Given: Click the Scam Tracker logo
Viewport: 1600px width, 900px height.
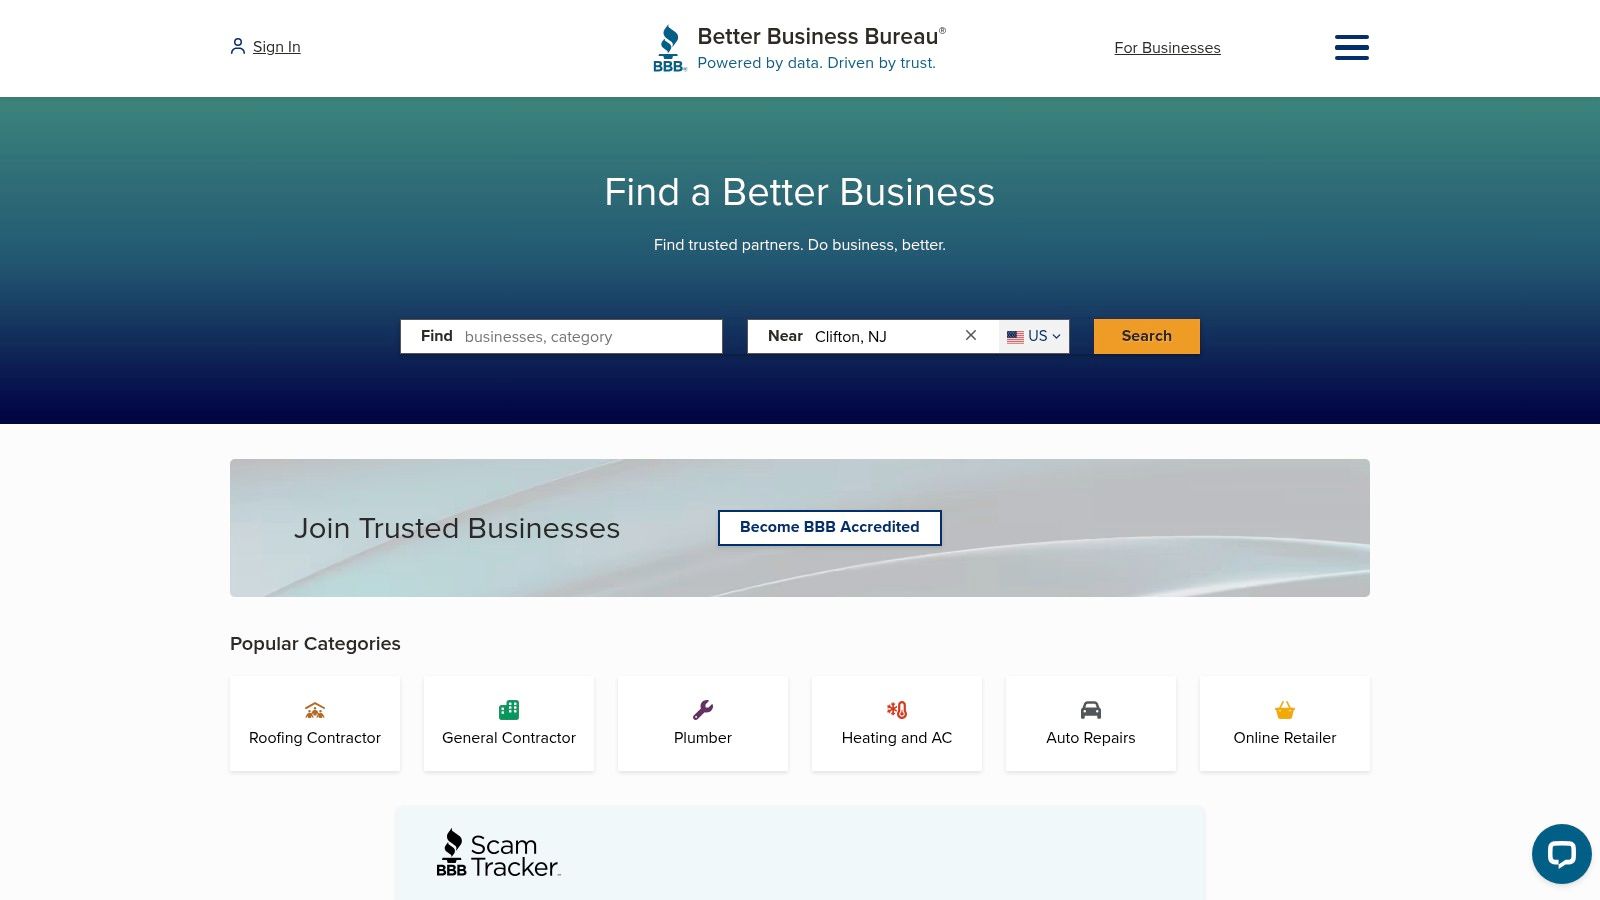Looking at the screenshot, I should [498, 852].
